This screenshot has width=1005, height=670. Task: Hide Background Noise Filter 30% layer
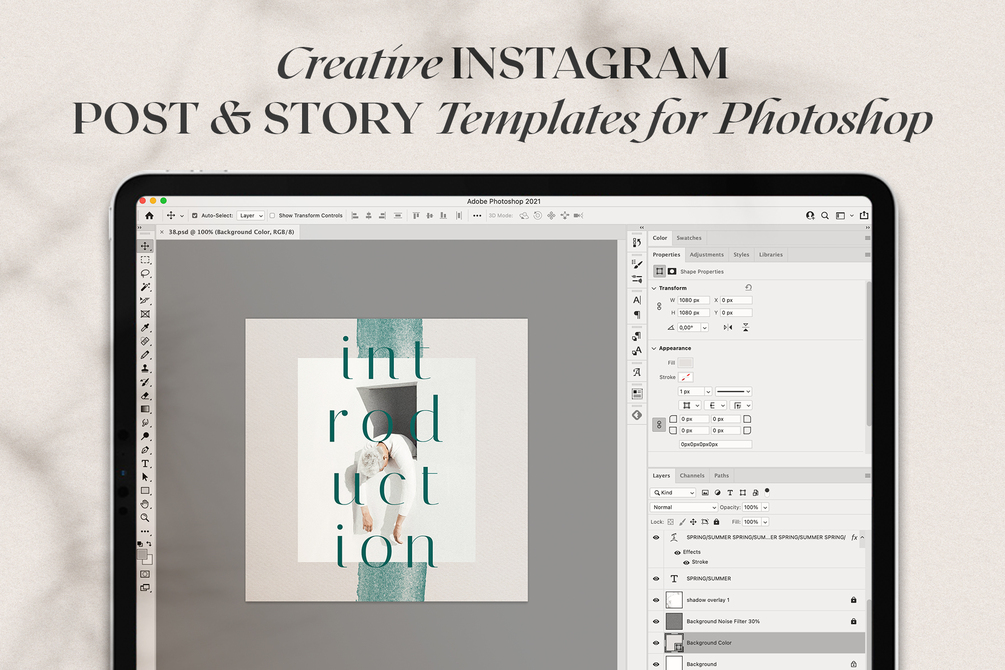(656, 621)
